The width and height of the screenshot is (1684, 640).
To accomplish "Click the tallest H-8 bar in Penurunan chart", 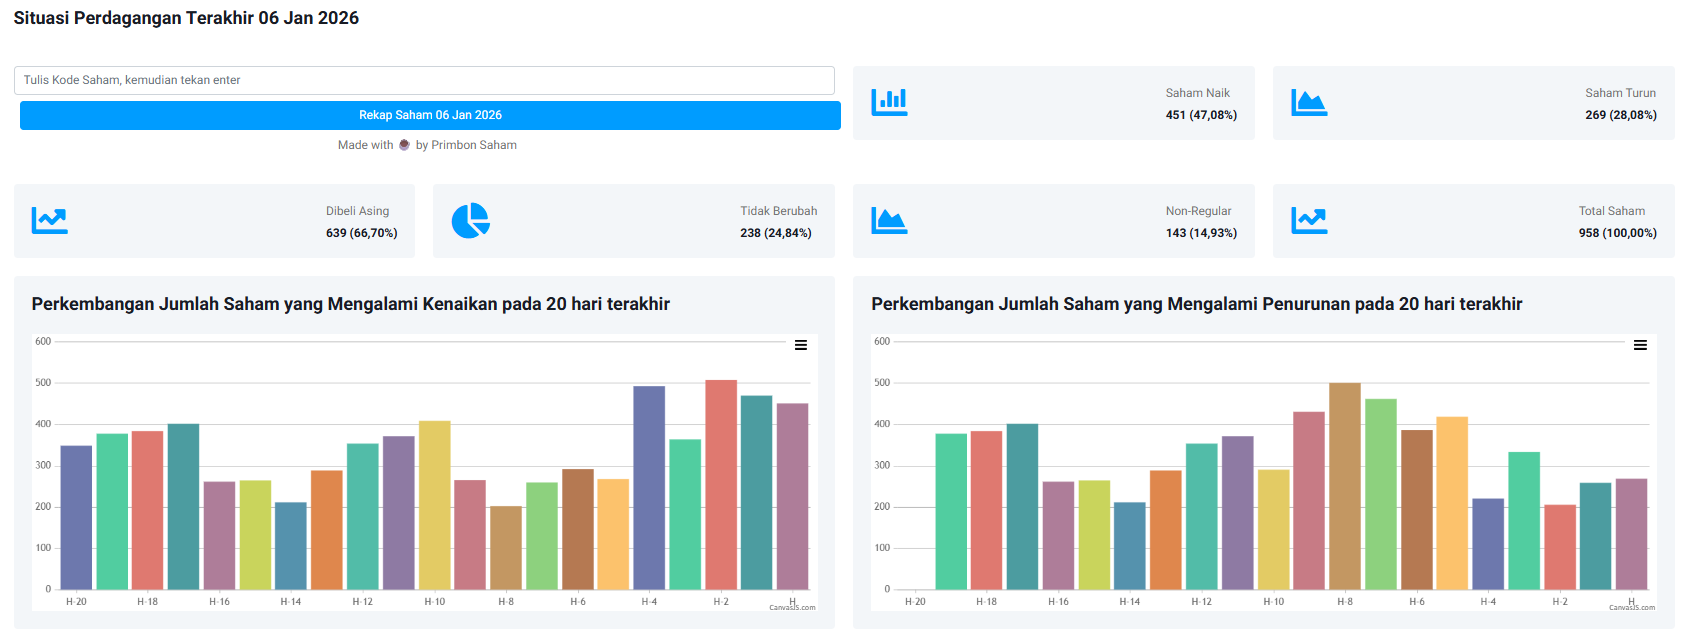I will tap(1345, 486).
